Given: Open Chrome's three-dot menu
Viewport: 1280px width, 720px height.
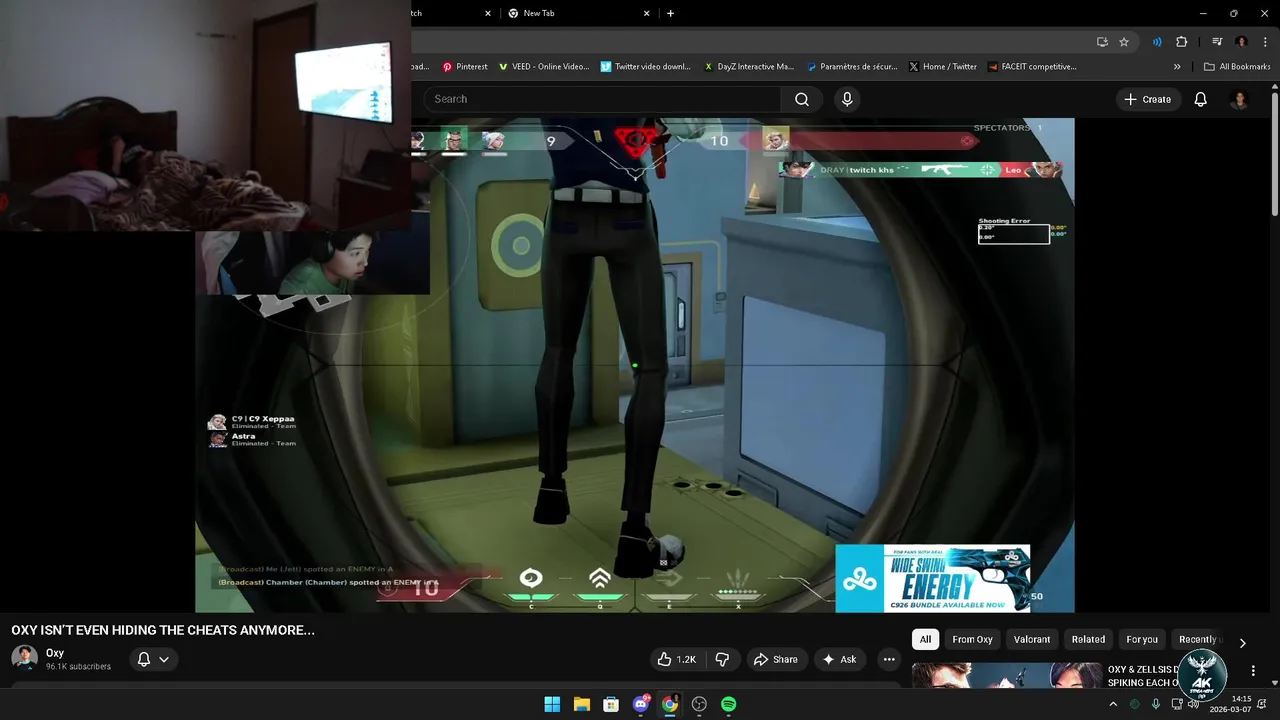Looking at the screenshot, I should pos(1263,42).
